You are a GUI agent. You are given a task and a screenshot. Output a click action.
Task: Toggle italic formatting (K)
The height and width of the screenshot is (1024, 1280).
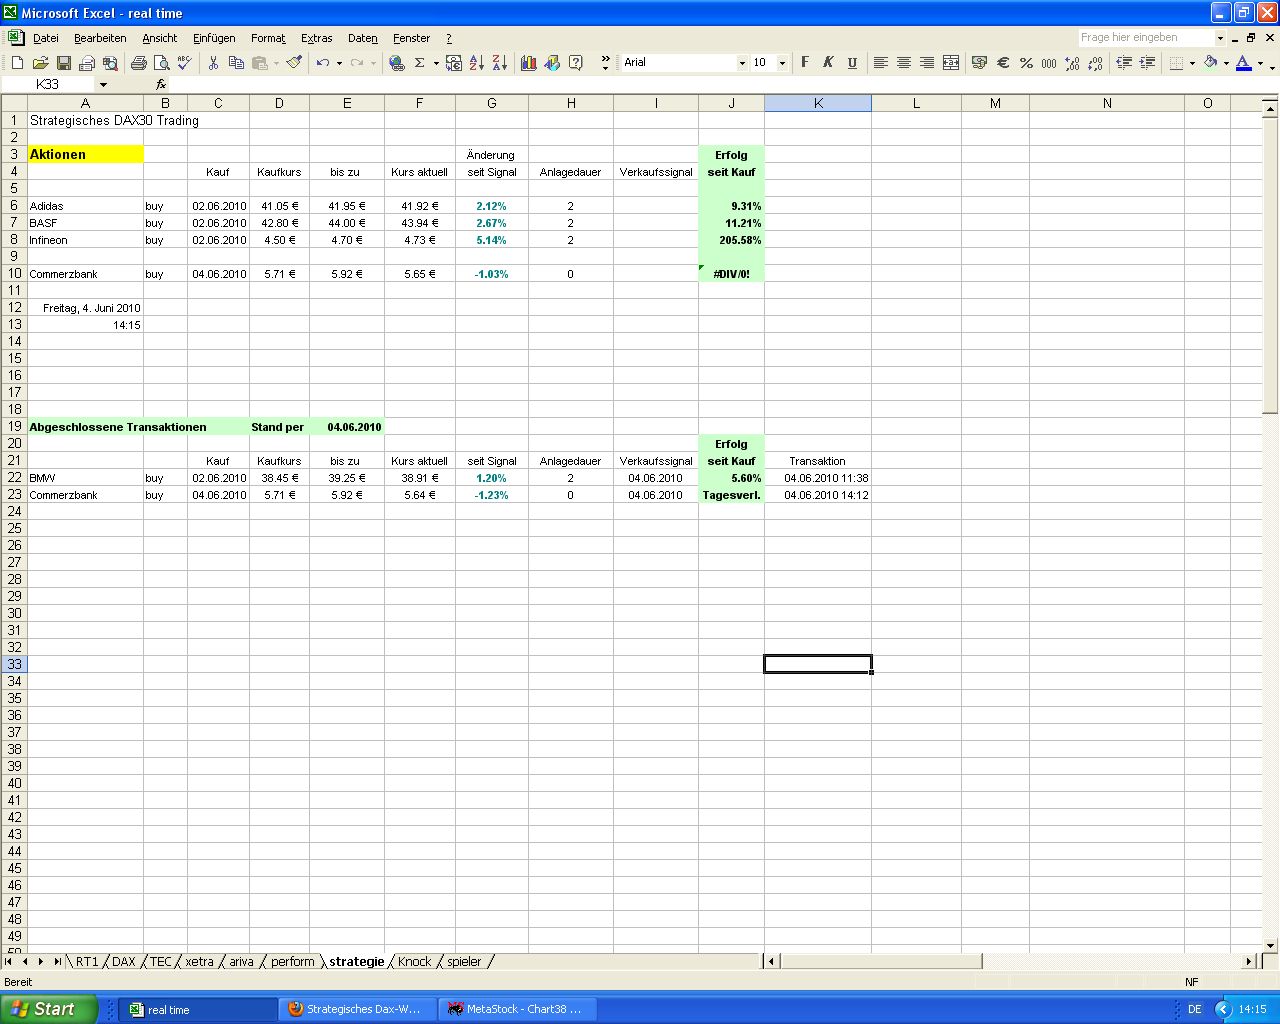pos(828,62)
